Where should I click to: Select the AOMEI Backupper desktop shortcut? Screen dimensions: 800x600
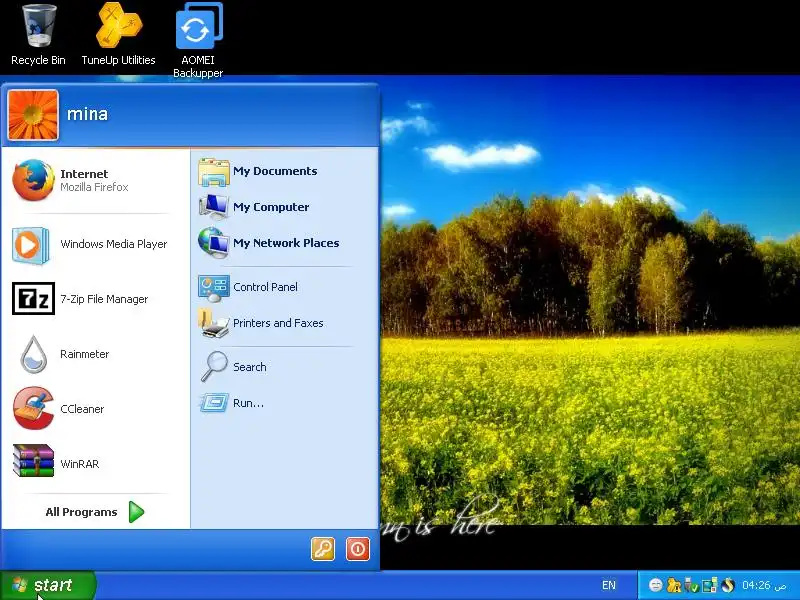pyautogui.click(x=198, y=41)
